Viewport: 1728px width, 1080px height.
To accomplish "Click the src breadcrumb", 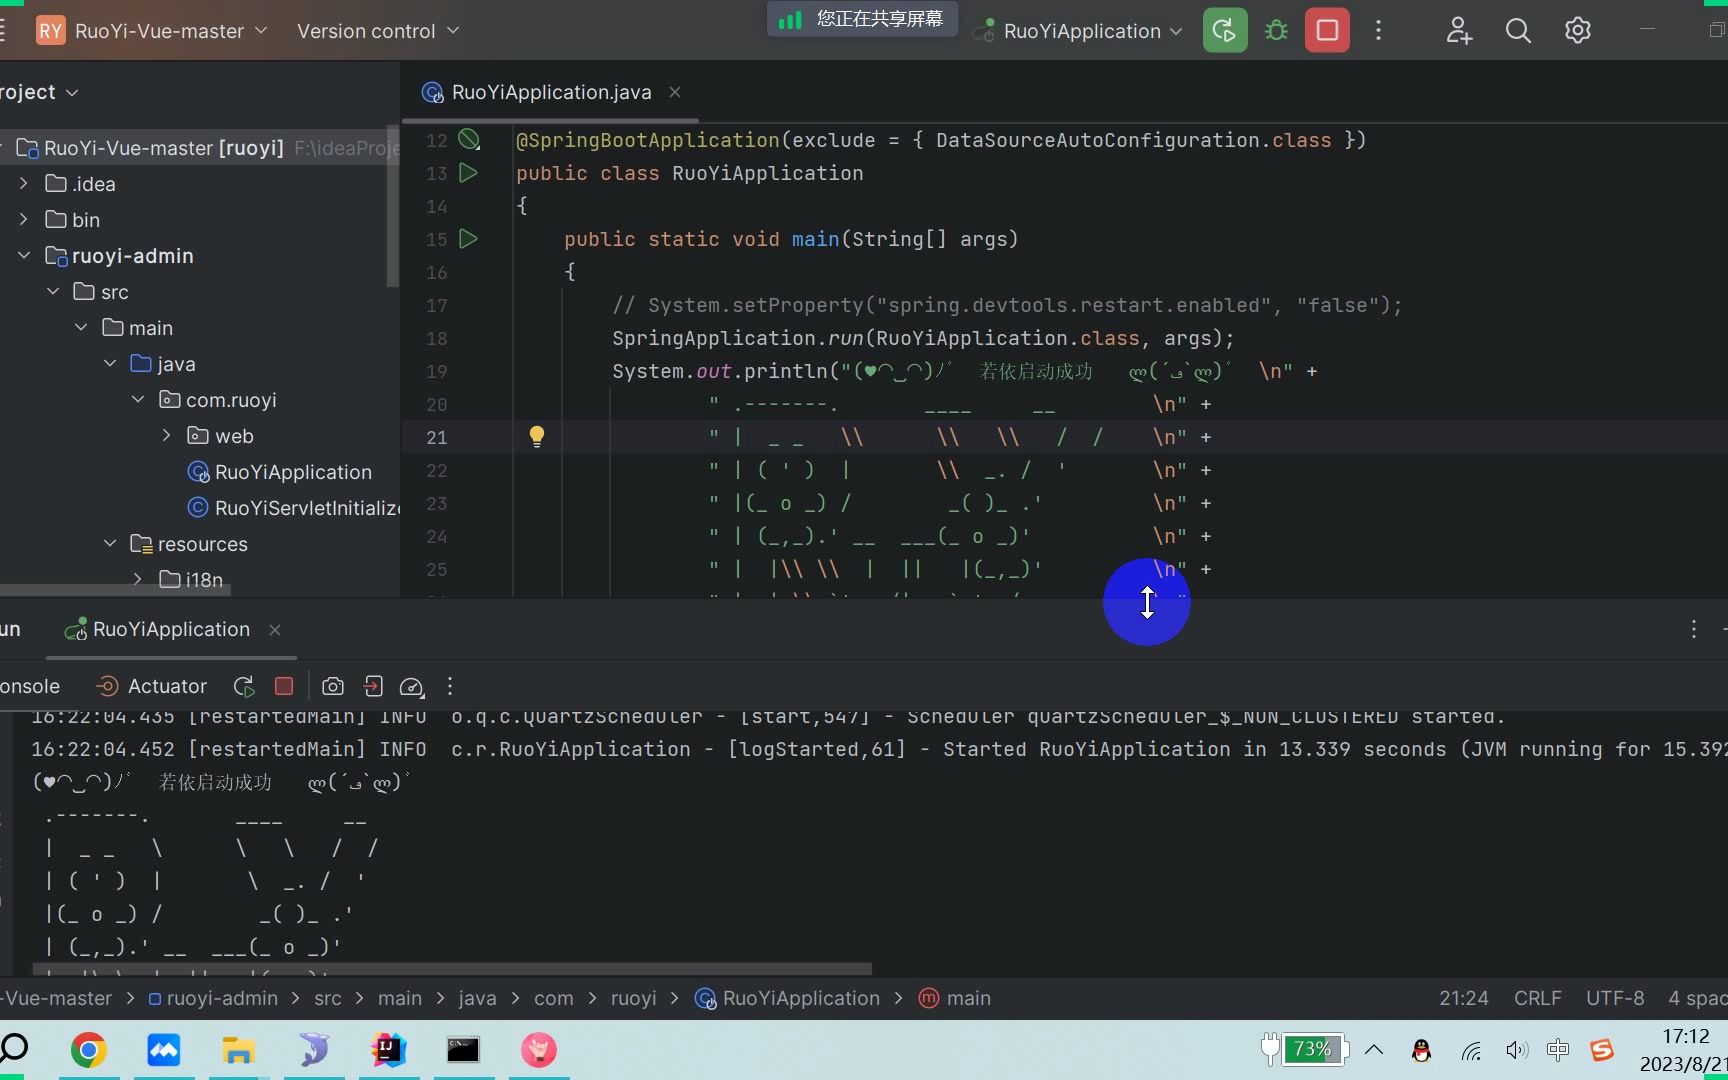I will click(327, 998).
